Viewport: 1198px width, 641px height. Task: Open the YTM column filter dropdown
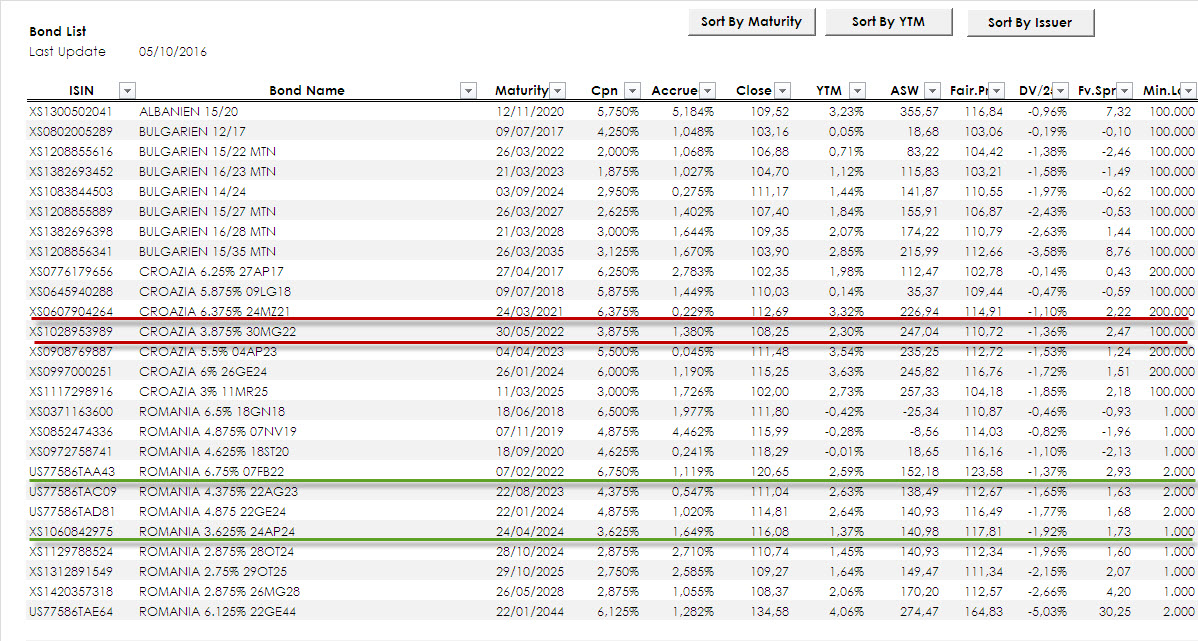coord(858,91)
